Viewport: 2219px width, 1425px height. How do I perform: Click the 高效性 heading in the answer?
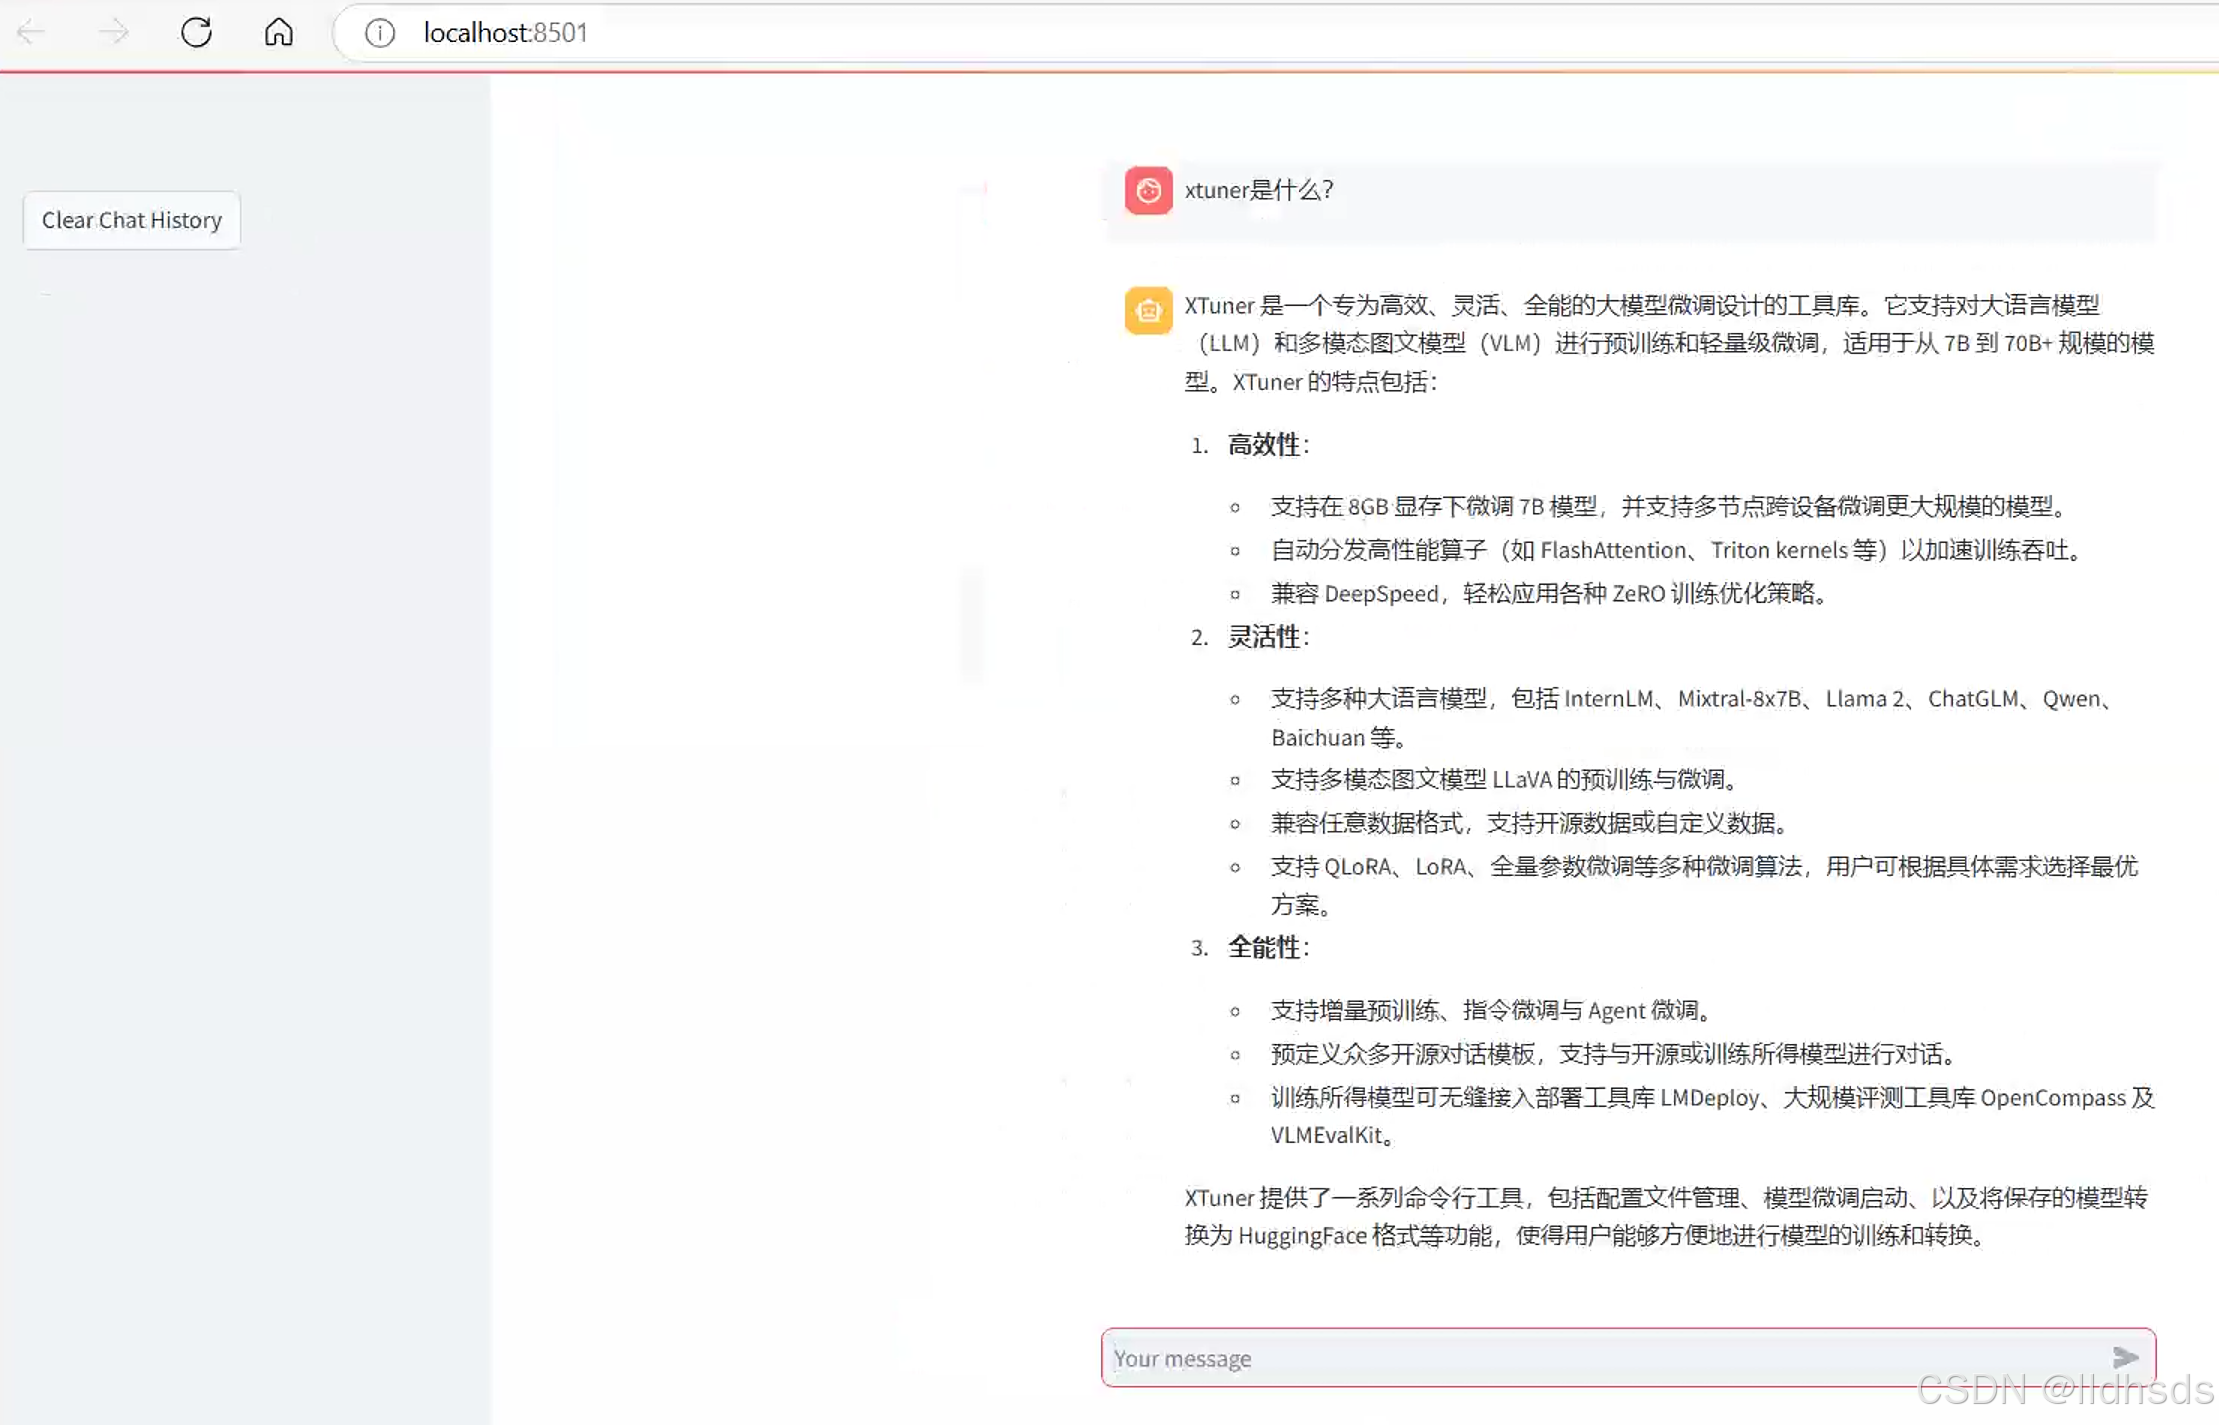click(x=1264, y=445)
